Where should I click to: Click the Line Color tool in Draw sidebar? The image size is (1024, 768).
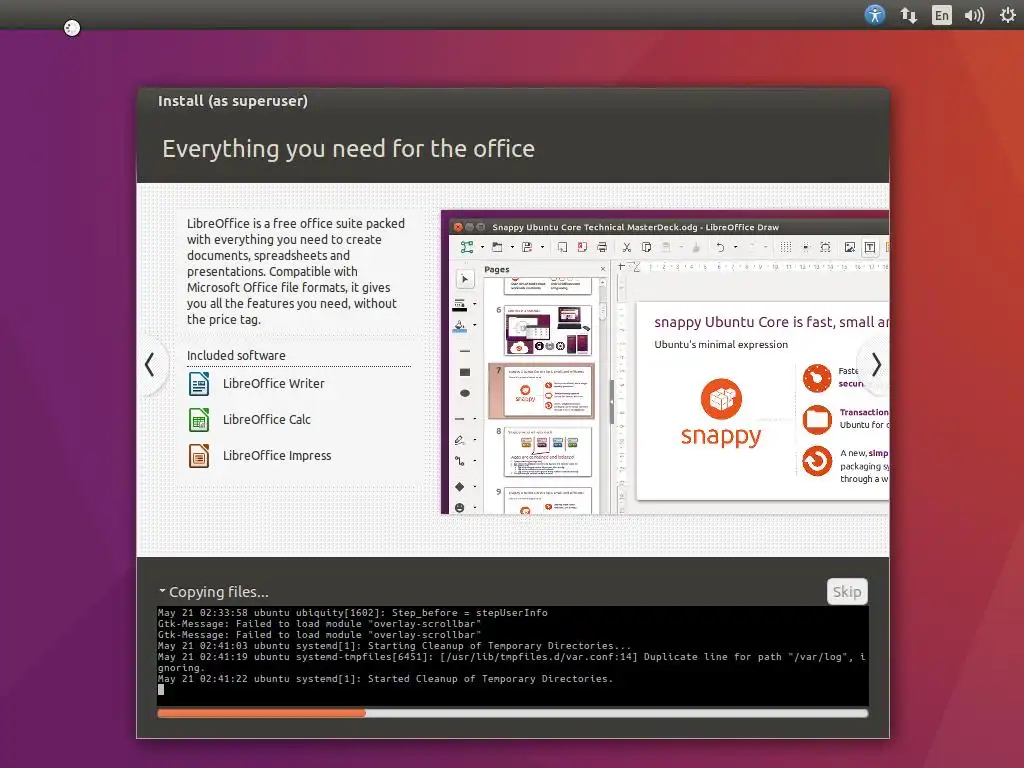pos(460,304)
